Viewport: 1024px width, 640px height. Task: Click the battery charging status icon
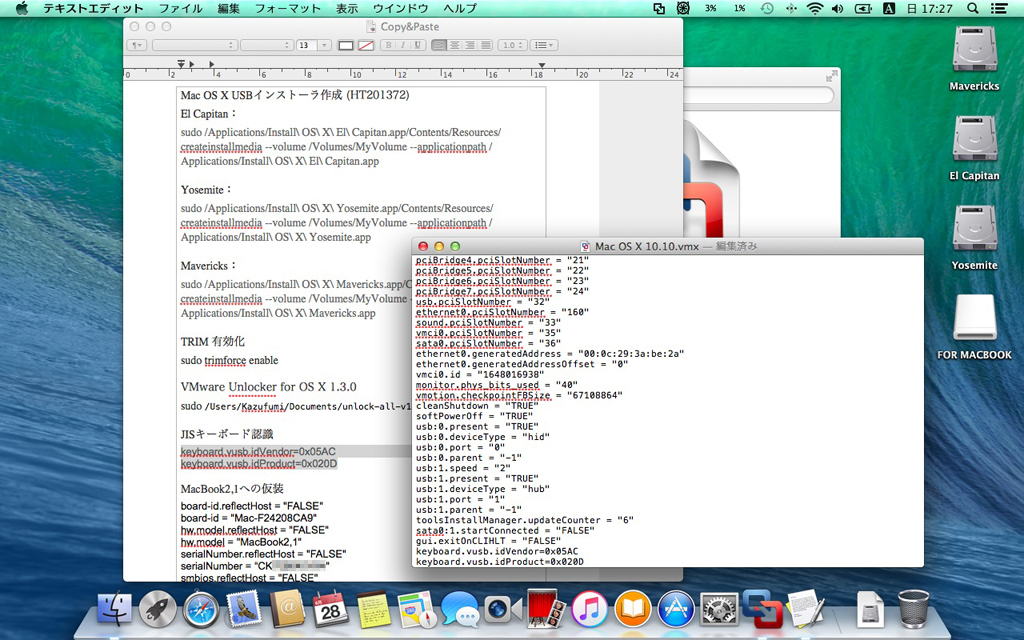pos(863,8)
